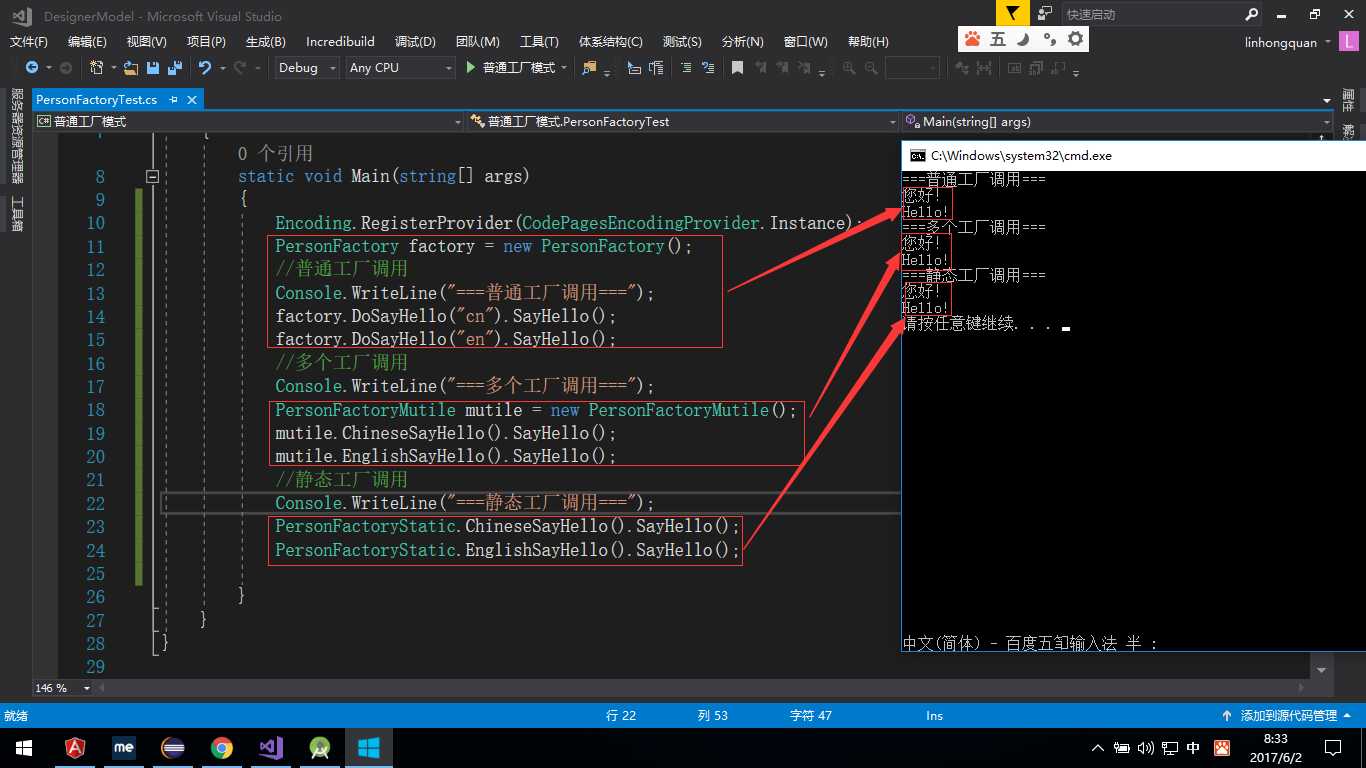Image resolution: width=1366 pixels, height=768 pixels.
Task: Click the Ins indicator in status bar
Action: click(934, 716)
